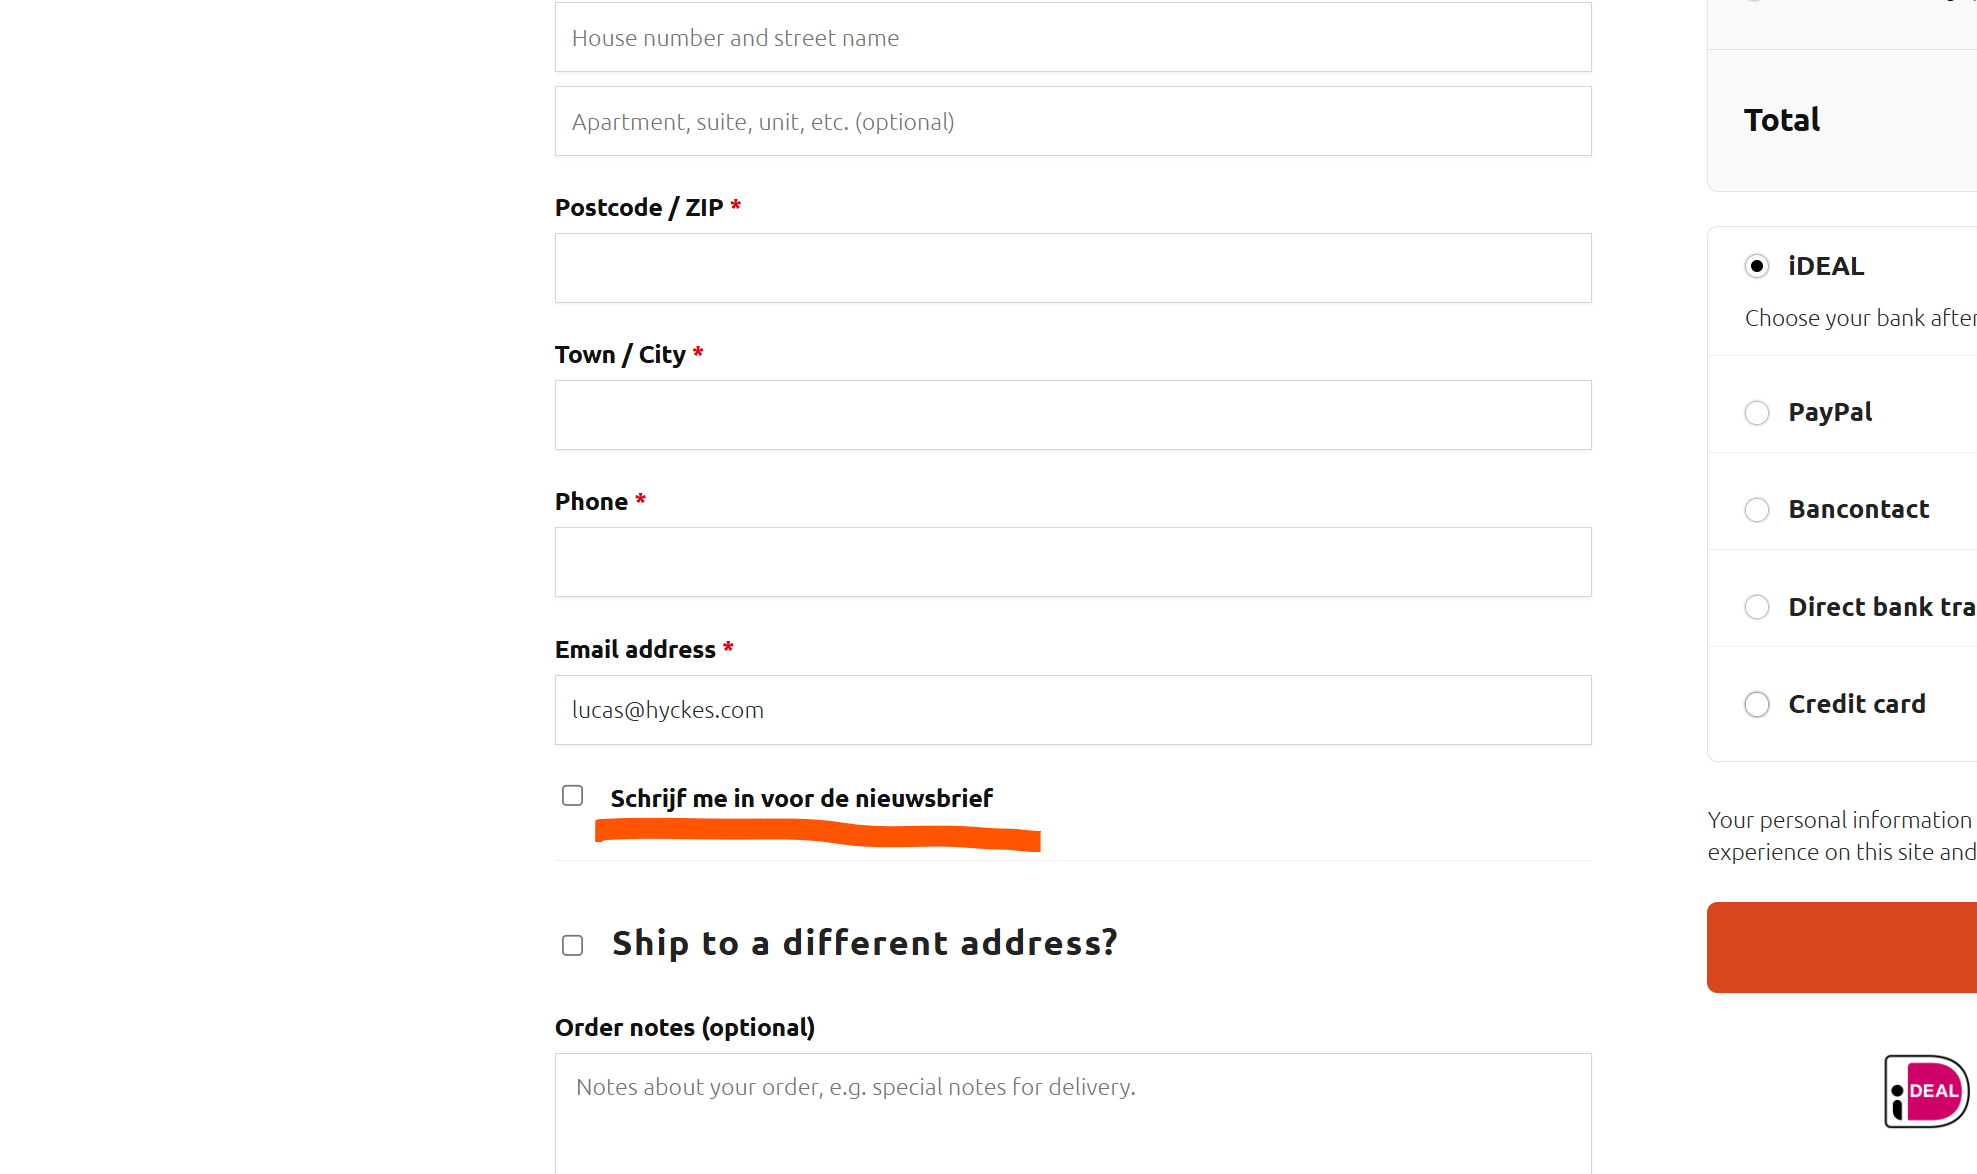This screenshot has width=1977, height=1174.
Task: Click the Credit card label text
Action: [x=1857, y=704]
